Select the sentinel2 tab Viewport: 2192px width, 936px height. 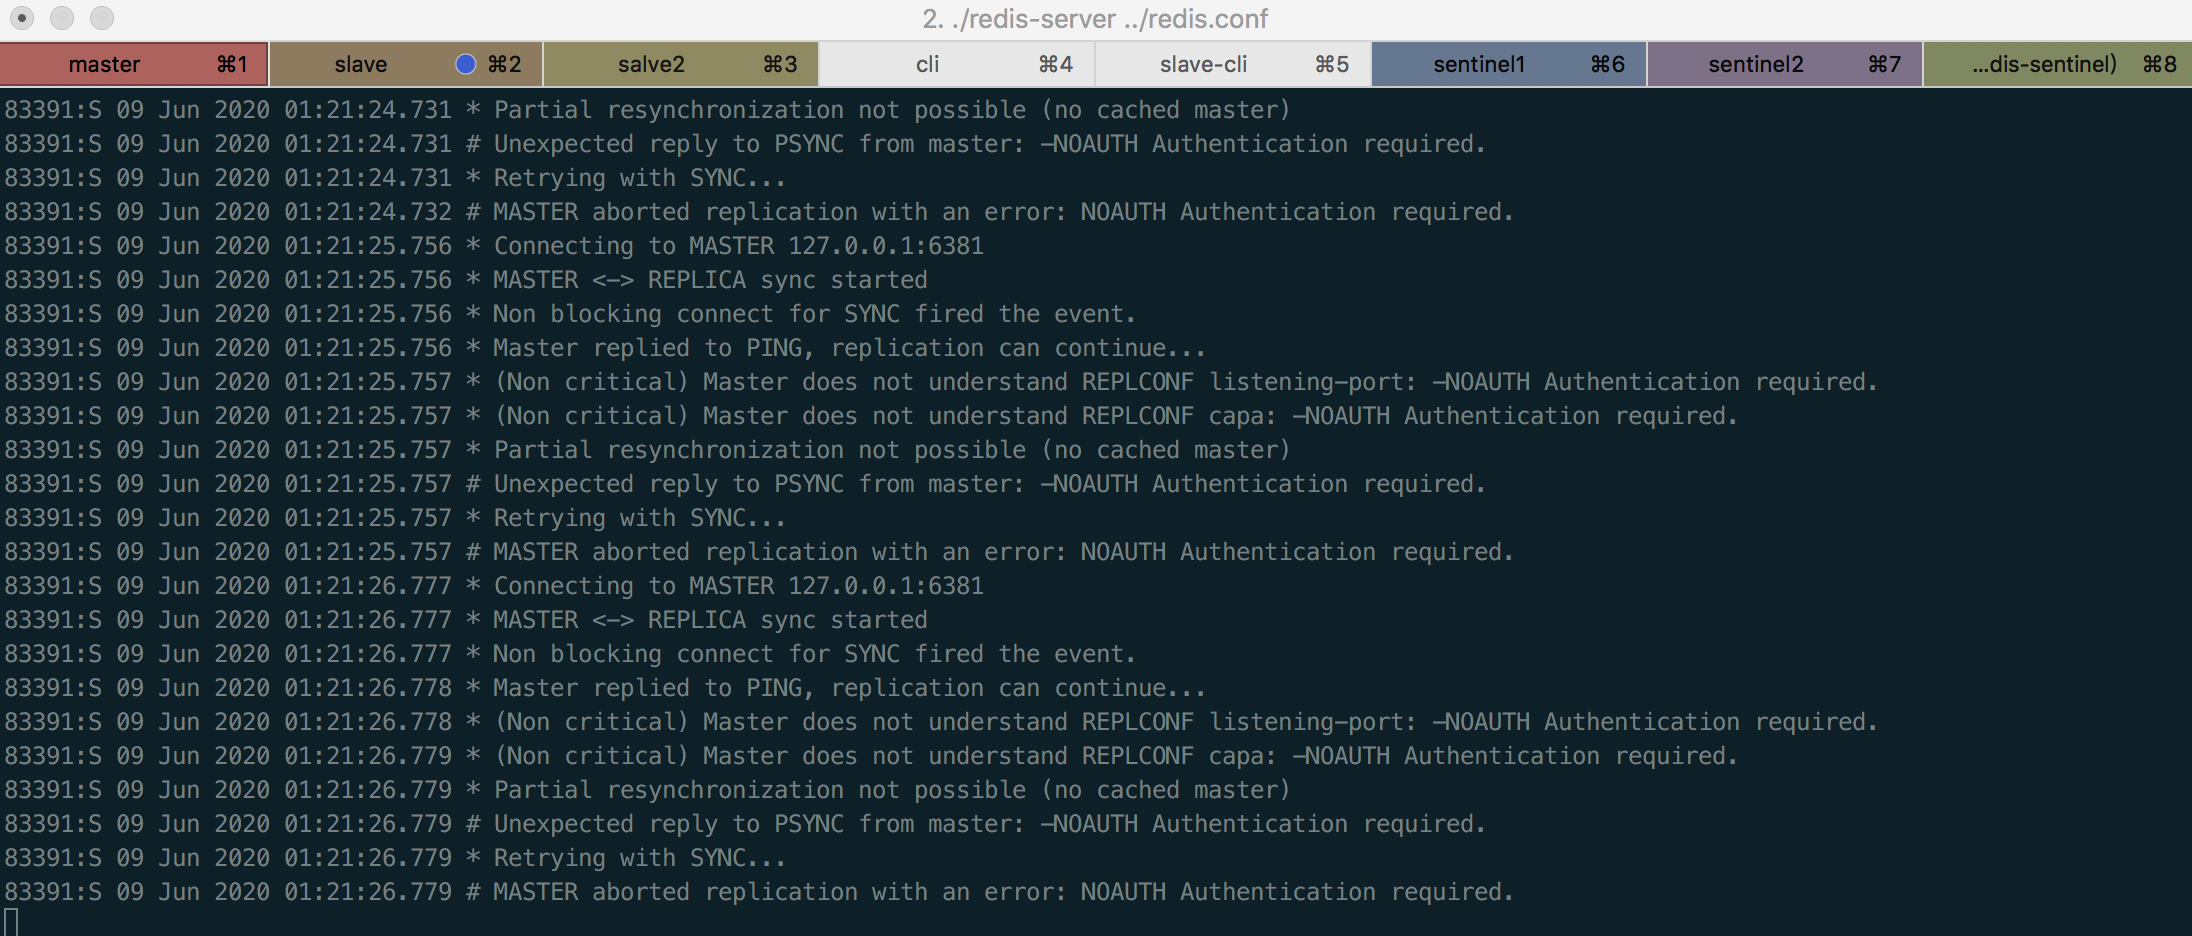point(1785,64)
